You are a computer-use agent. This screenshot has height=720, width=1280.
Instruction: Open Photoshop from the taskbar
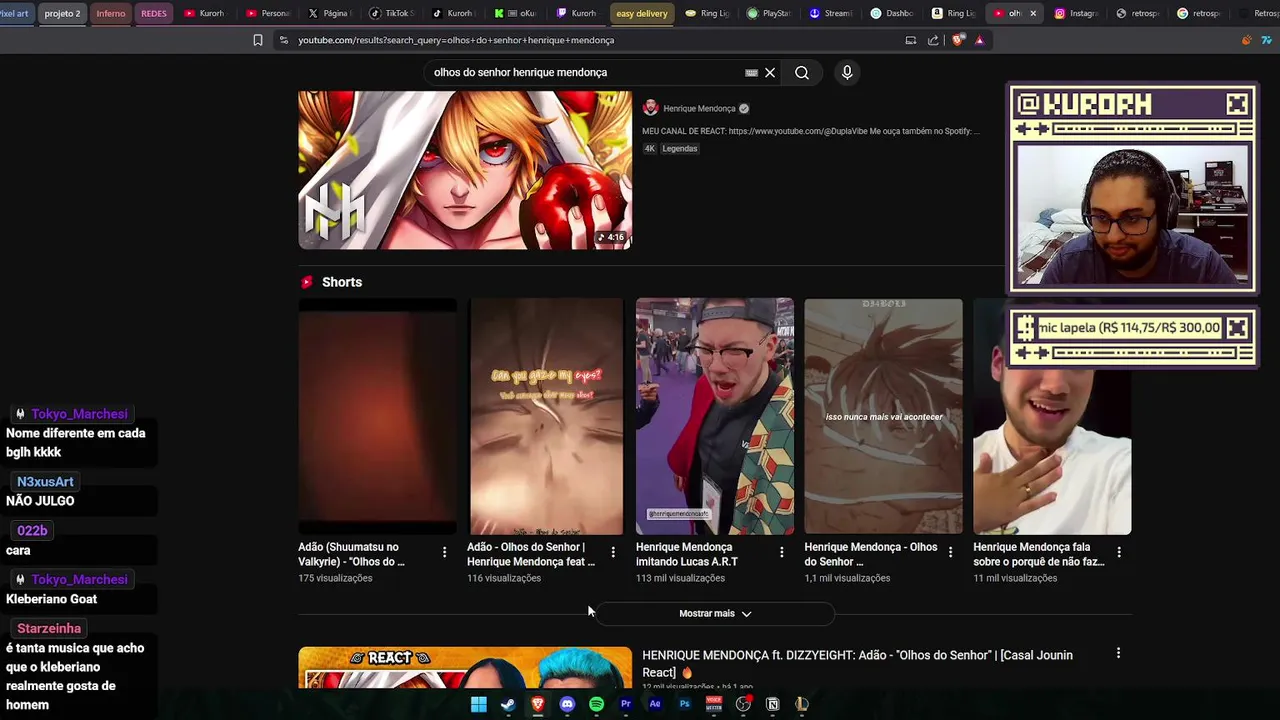coord(684,704)
